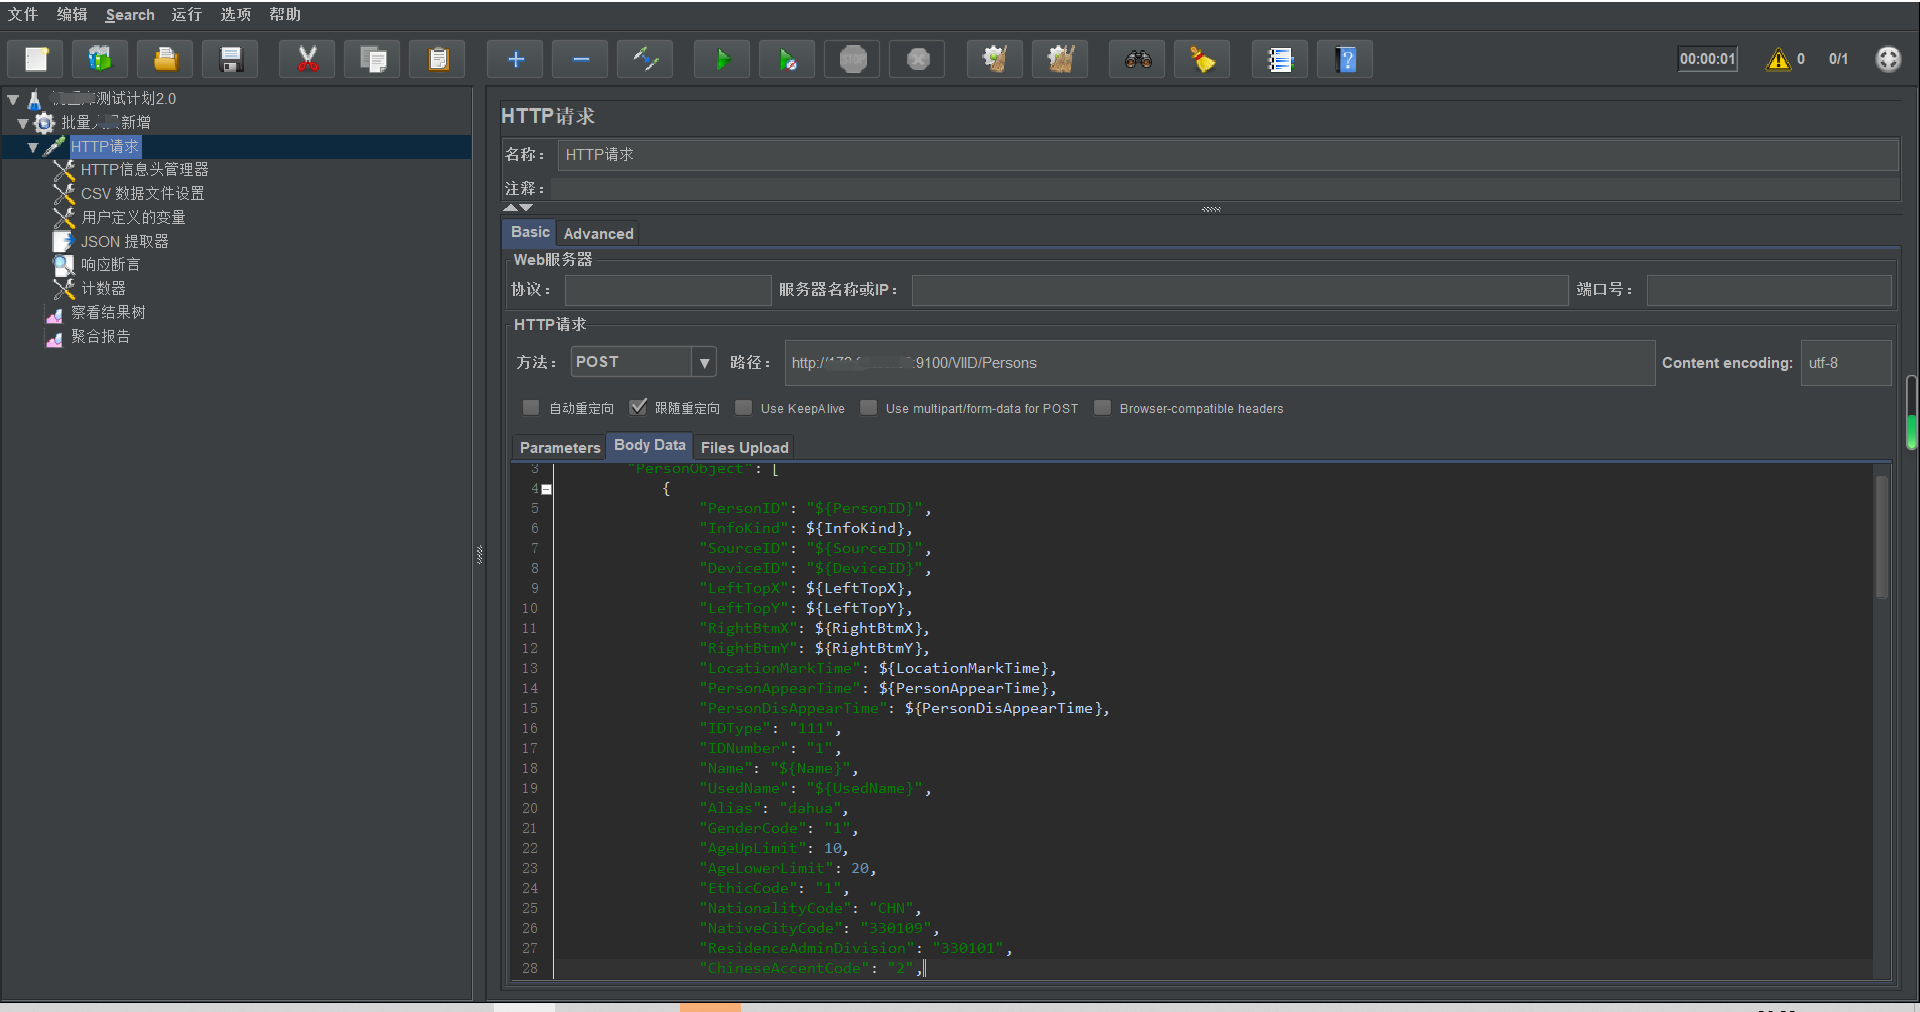Click the Open folder icon in toolbar
The image size is (1920, 1012).
tap(165, 60)
